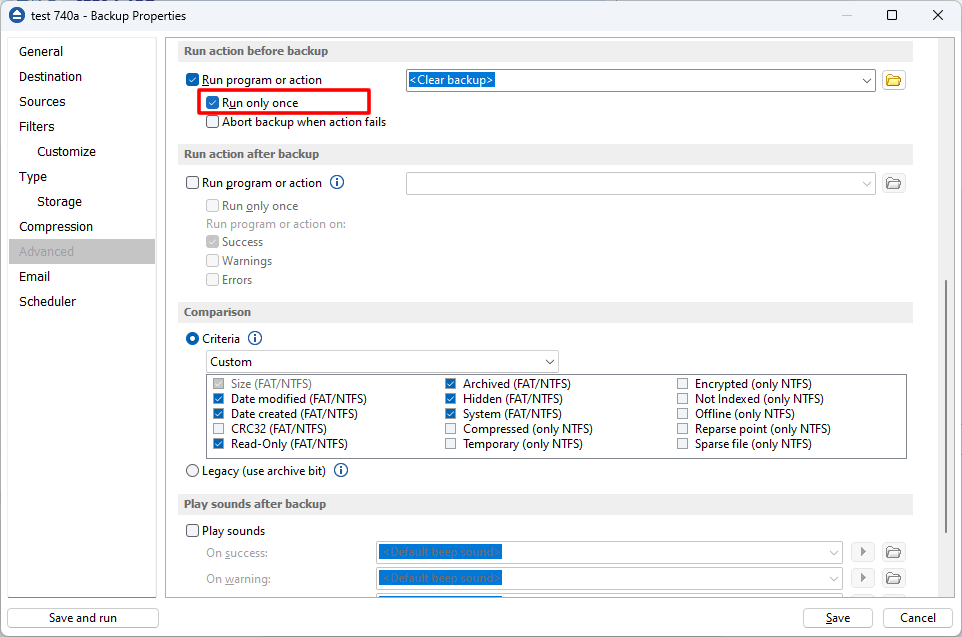Play the On warning sound preview
The image size is (962, 637).
[862, 578]
